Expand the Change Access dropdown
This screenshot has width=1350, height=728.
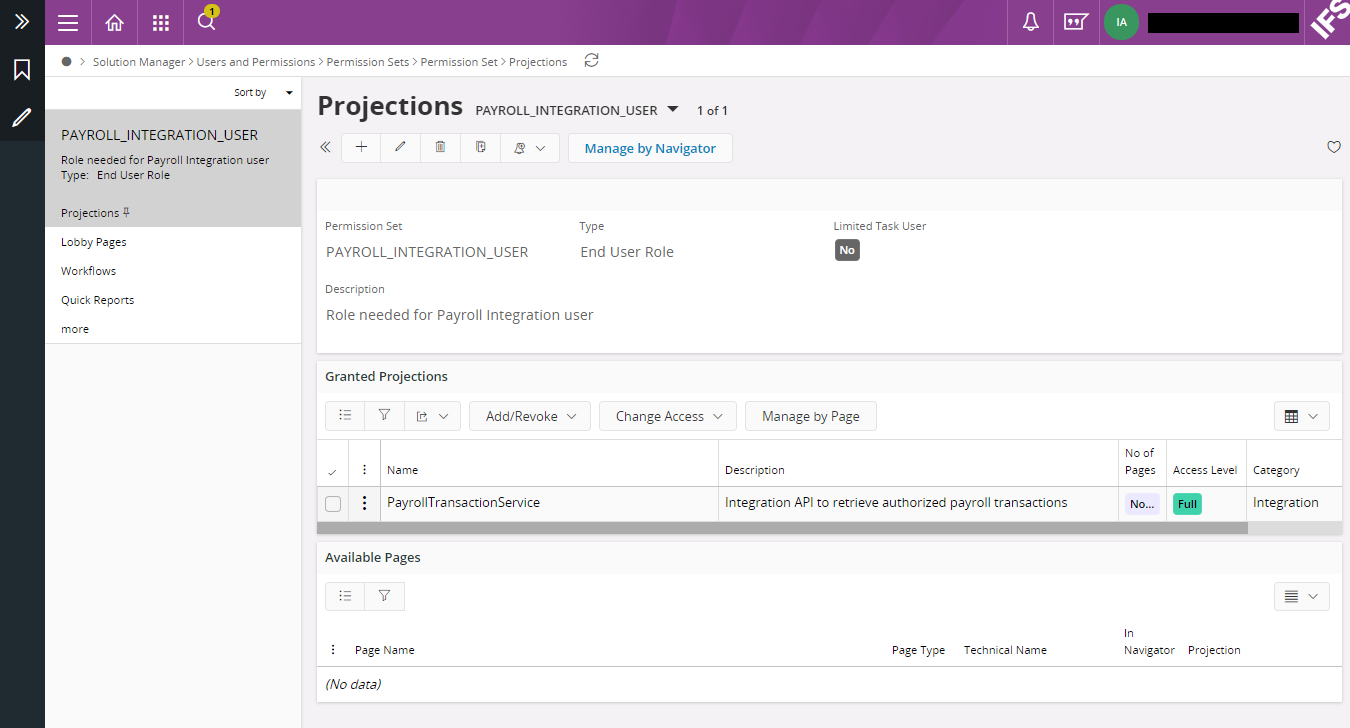668,416
